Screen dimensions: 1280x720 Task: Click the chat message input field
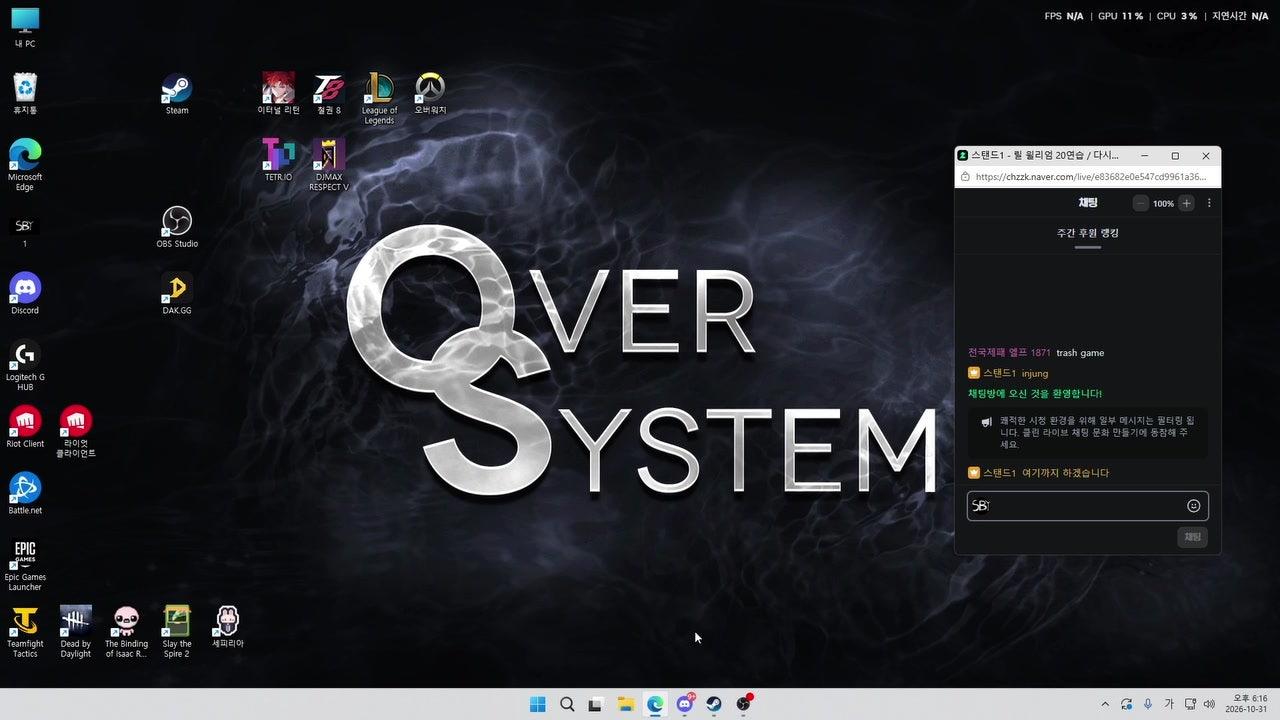(x=1087, y=506)
